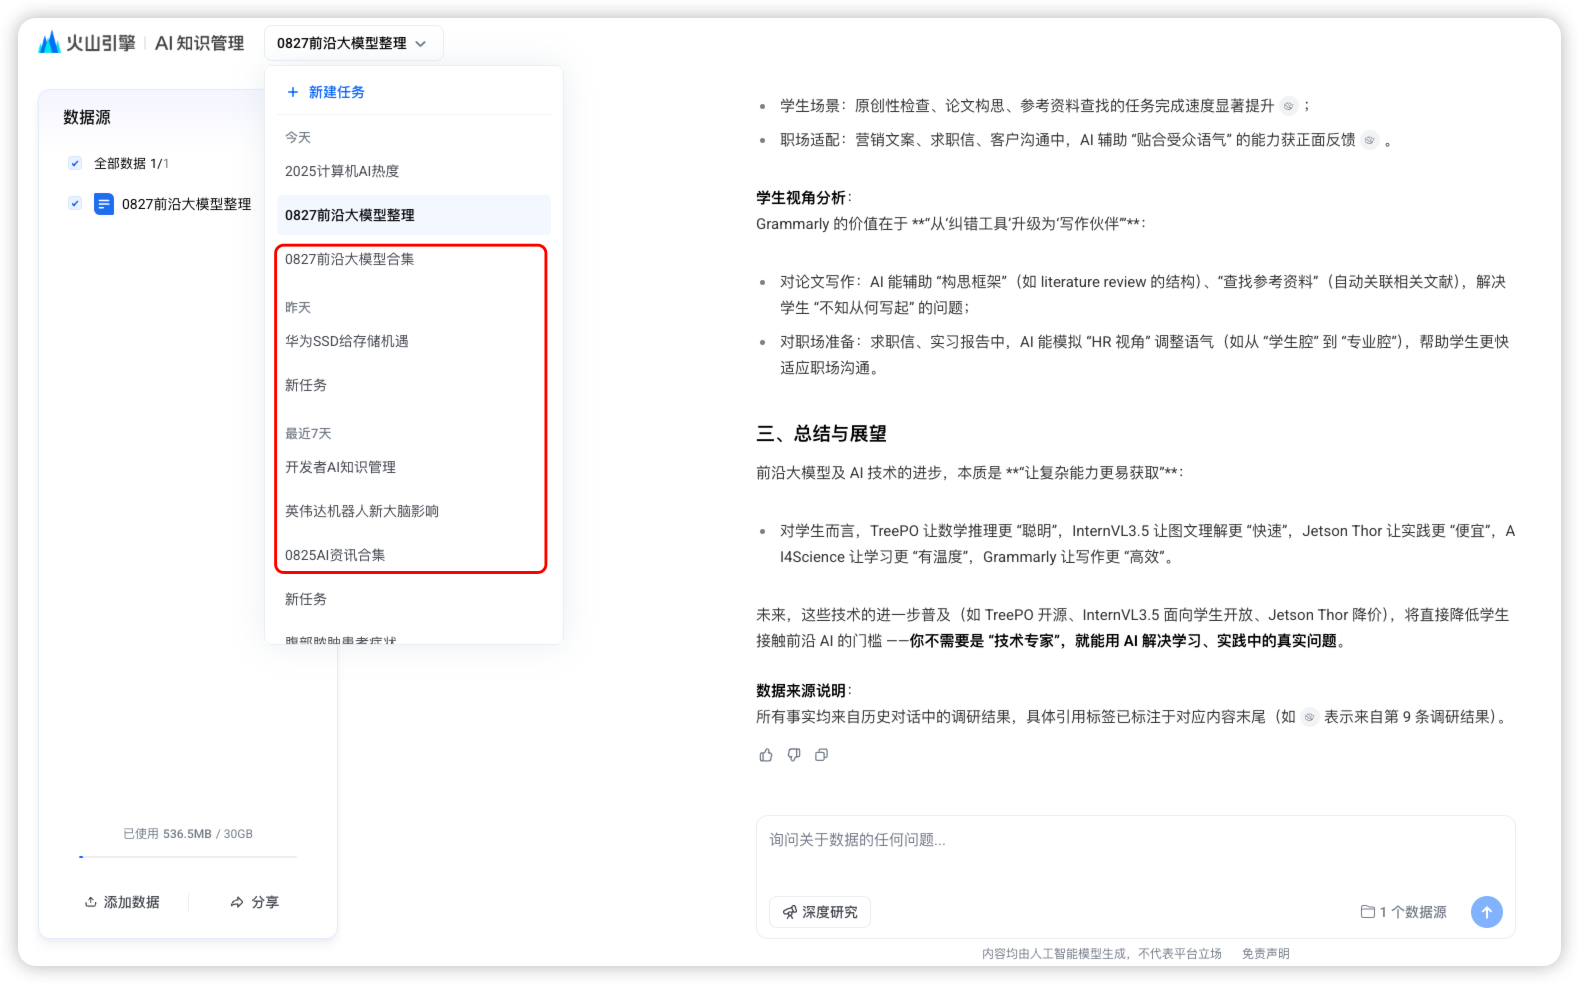The width and height of the screenshot is (1579, 984).
Task: Click the 分享 button
Action: [255, 902]
